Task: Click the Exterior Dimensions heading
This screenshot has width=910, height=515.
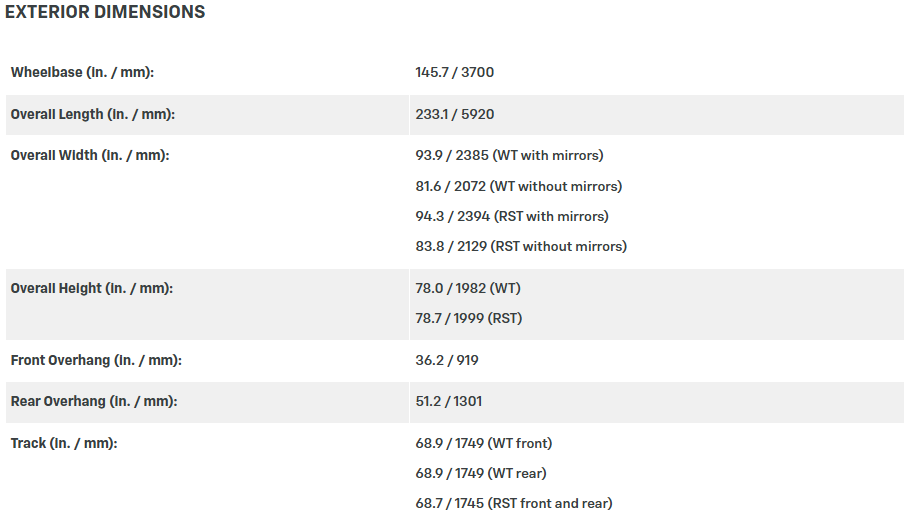Action: (x=105, y=13)
